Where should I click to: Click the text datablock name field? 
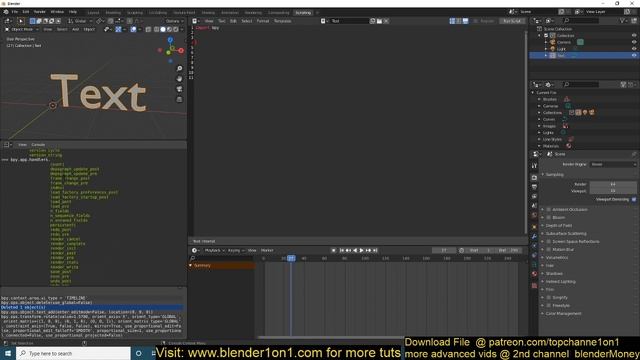pos(349,21)
